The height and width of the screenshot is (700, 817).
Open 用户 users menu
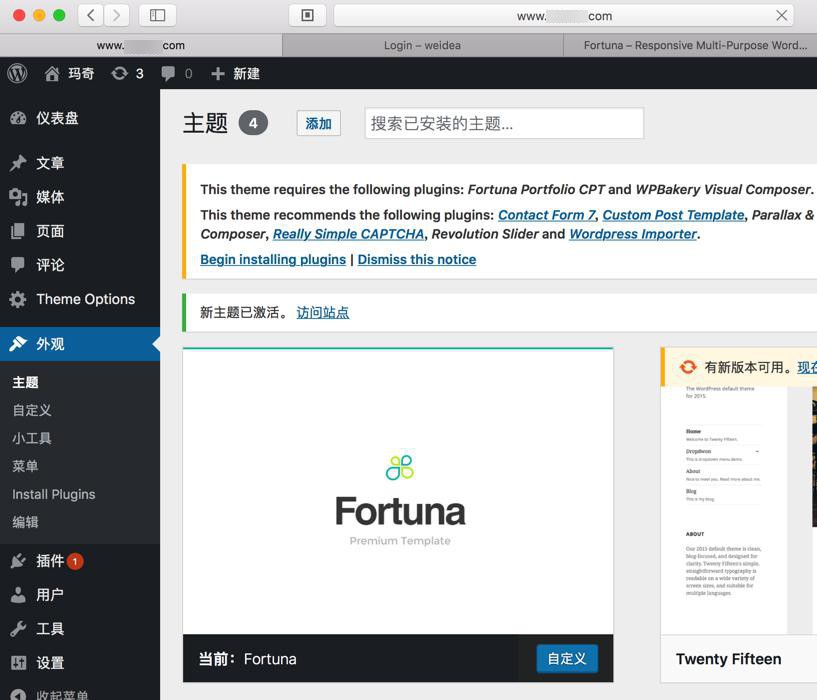(x=80, y=595)
